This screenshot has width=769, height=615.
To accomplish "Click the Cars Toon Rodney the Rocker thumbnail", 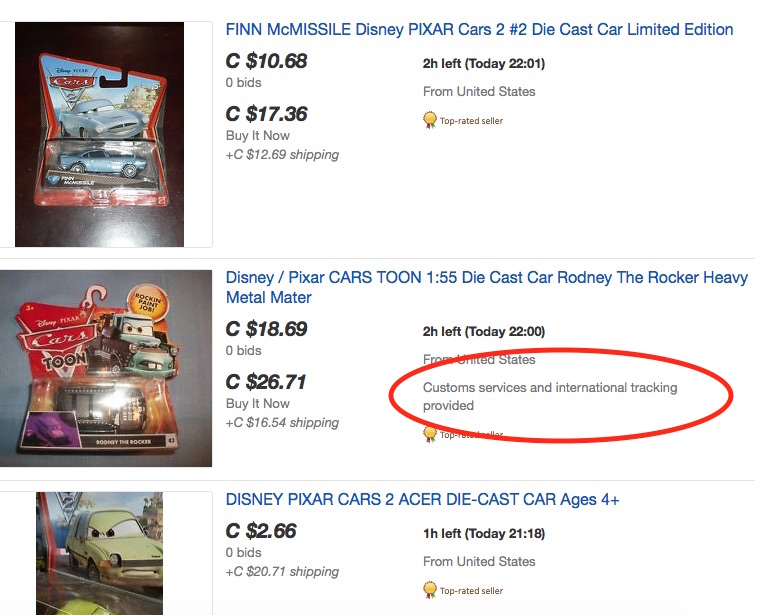I will (x=106, y=367).
